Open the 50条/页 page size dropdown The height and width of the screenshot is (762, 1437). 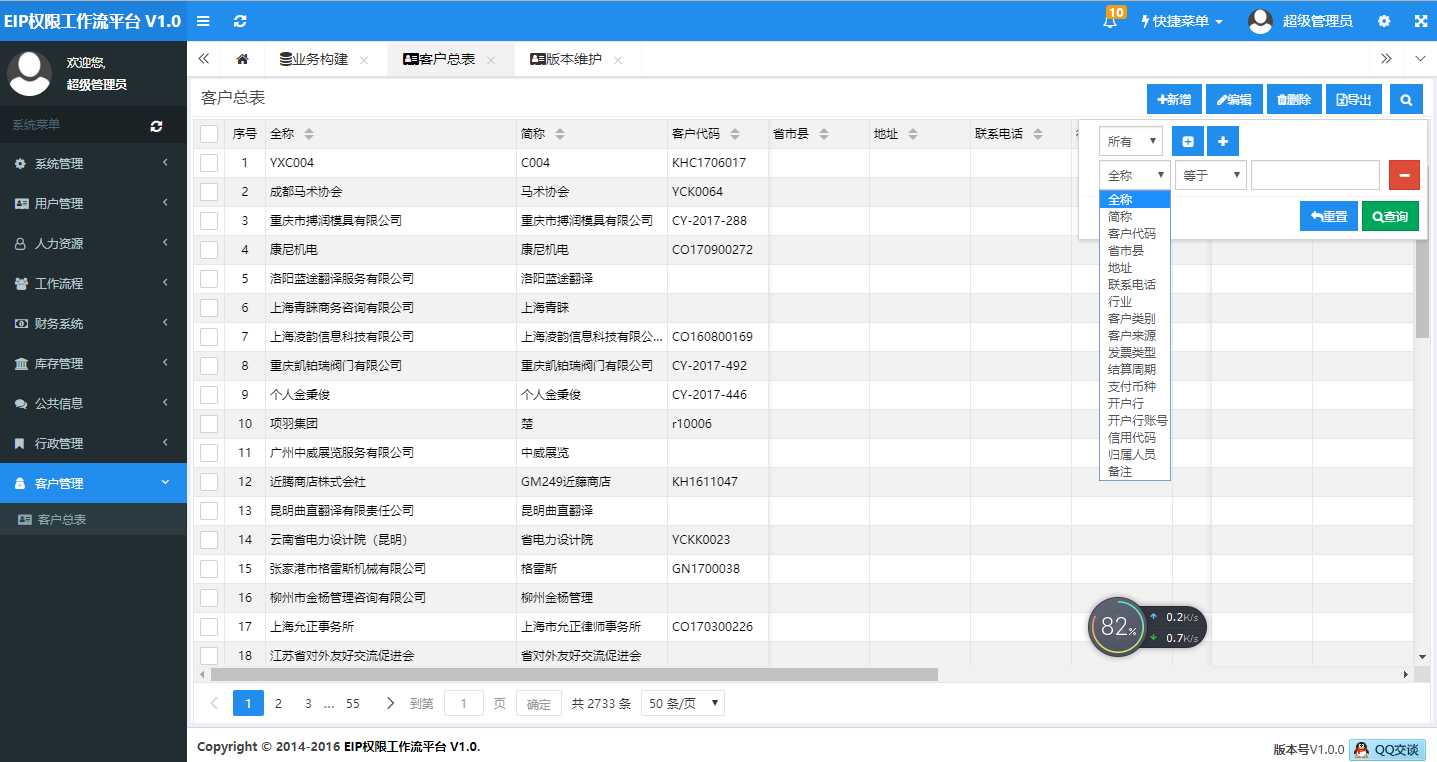(682, 703)
